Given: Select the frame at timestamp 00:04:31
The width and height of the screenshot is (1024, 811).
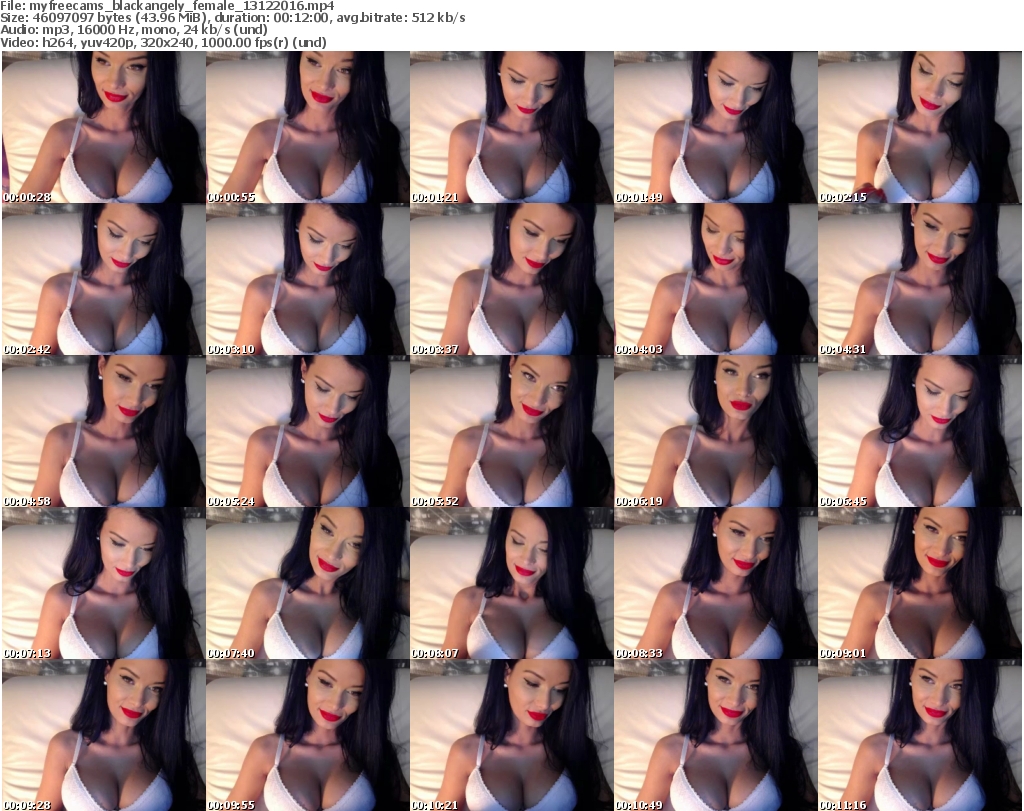Looking at the screenshot, I should click(920, 279).
